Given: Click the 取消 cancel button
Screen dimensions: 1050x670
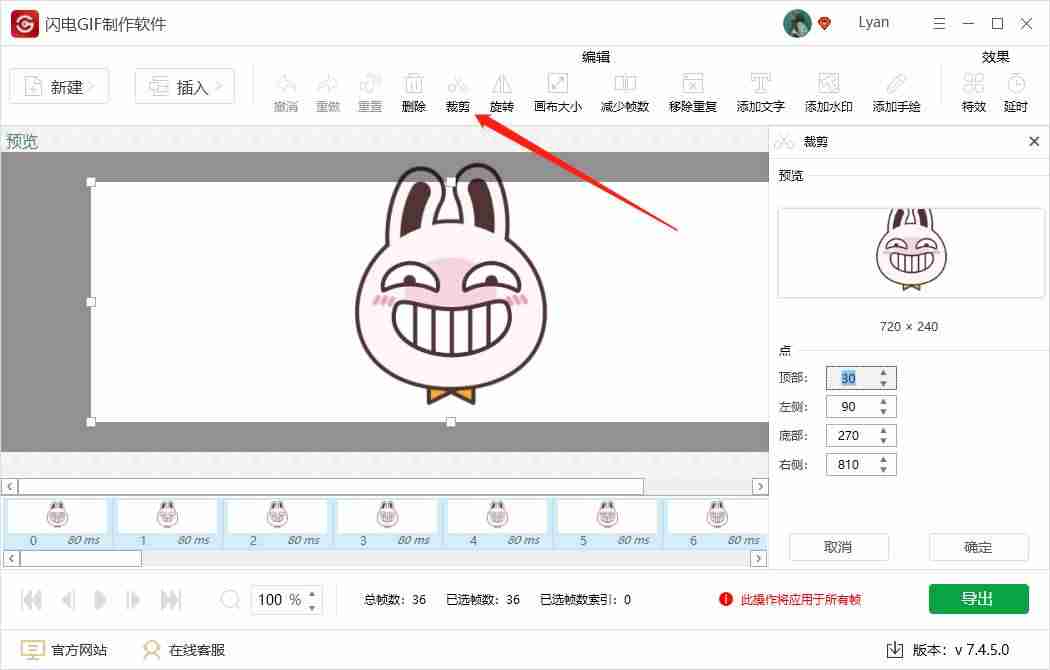Looking at the screenshot, I should pyautogui.click(x=838, y=547).
